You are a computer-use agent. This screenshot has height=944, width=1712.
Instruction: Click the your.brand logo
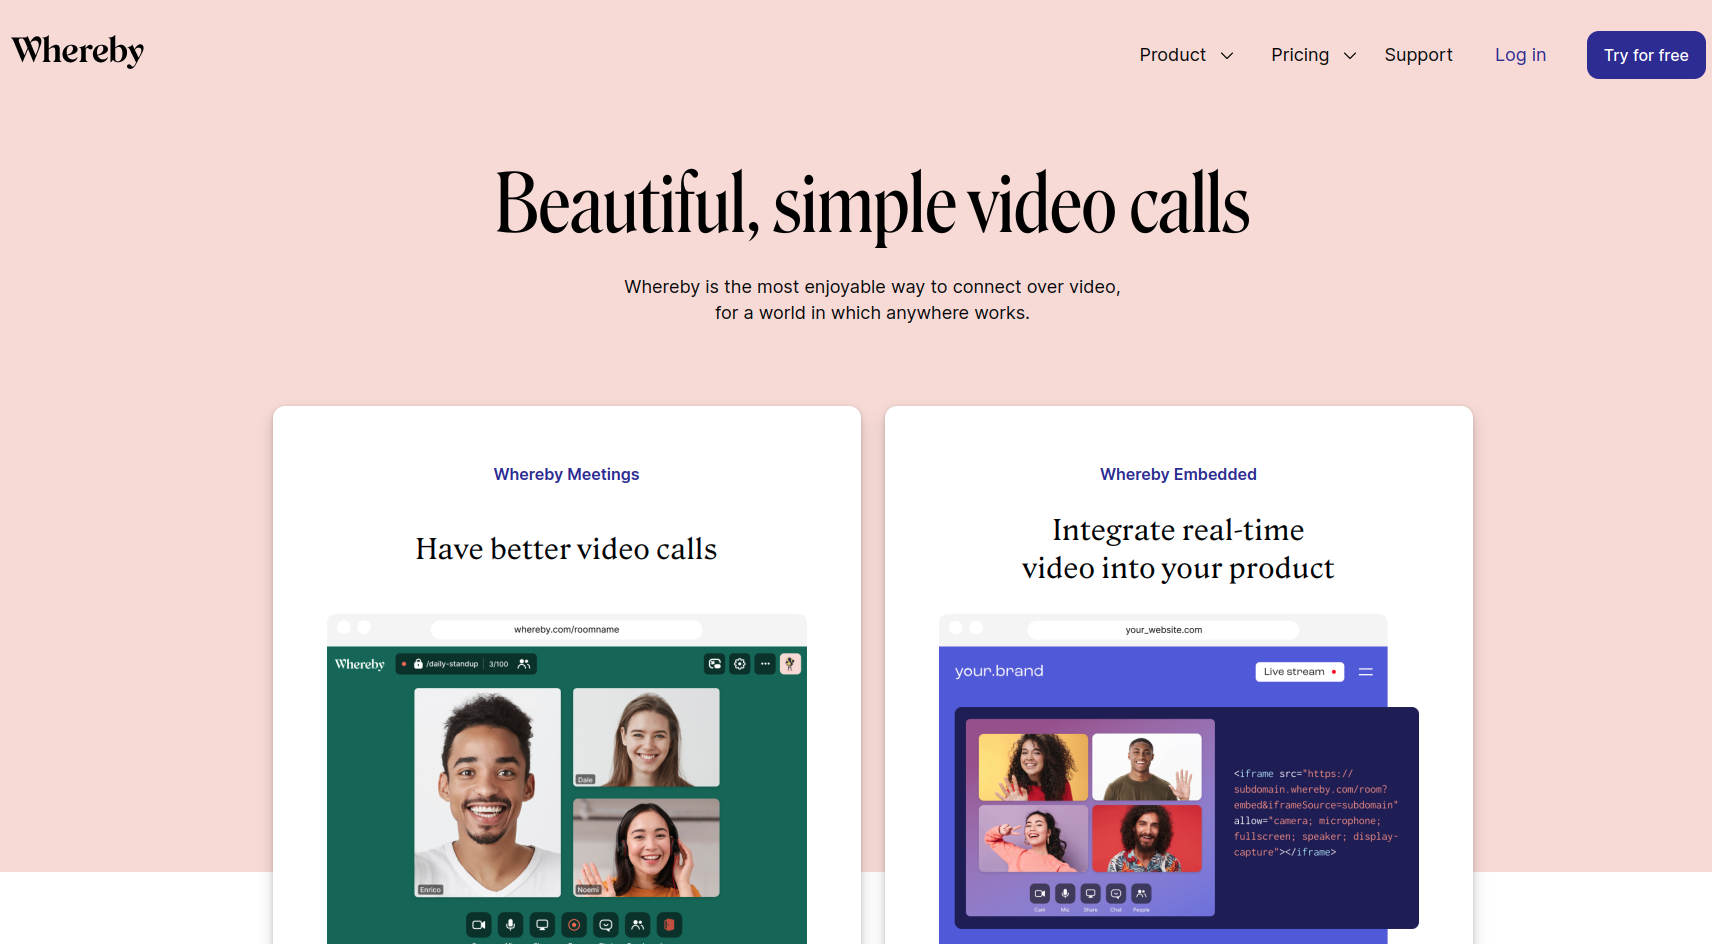coord(999,671)
